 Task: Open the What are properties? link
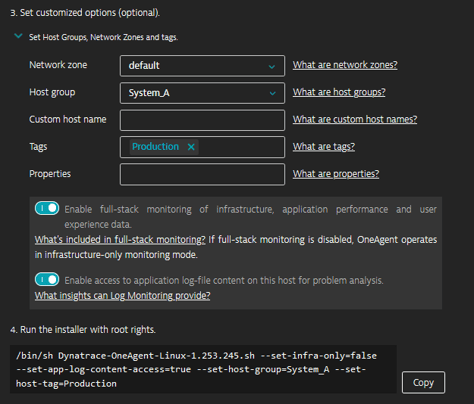(x=336, y=174)
